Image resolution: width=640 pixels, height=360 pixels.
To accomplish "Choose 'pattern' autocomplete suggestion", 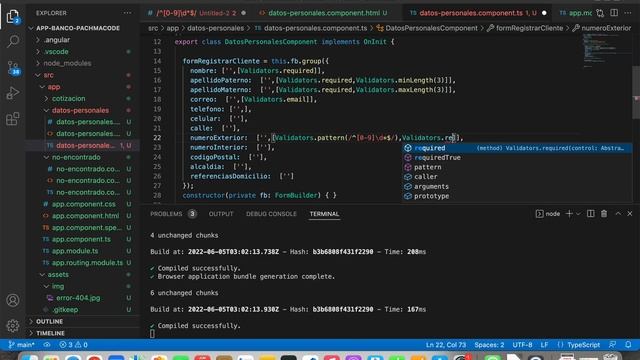I will pyautogui.click(x=517, y=167).
